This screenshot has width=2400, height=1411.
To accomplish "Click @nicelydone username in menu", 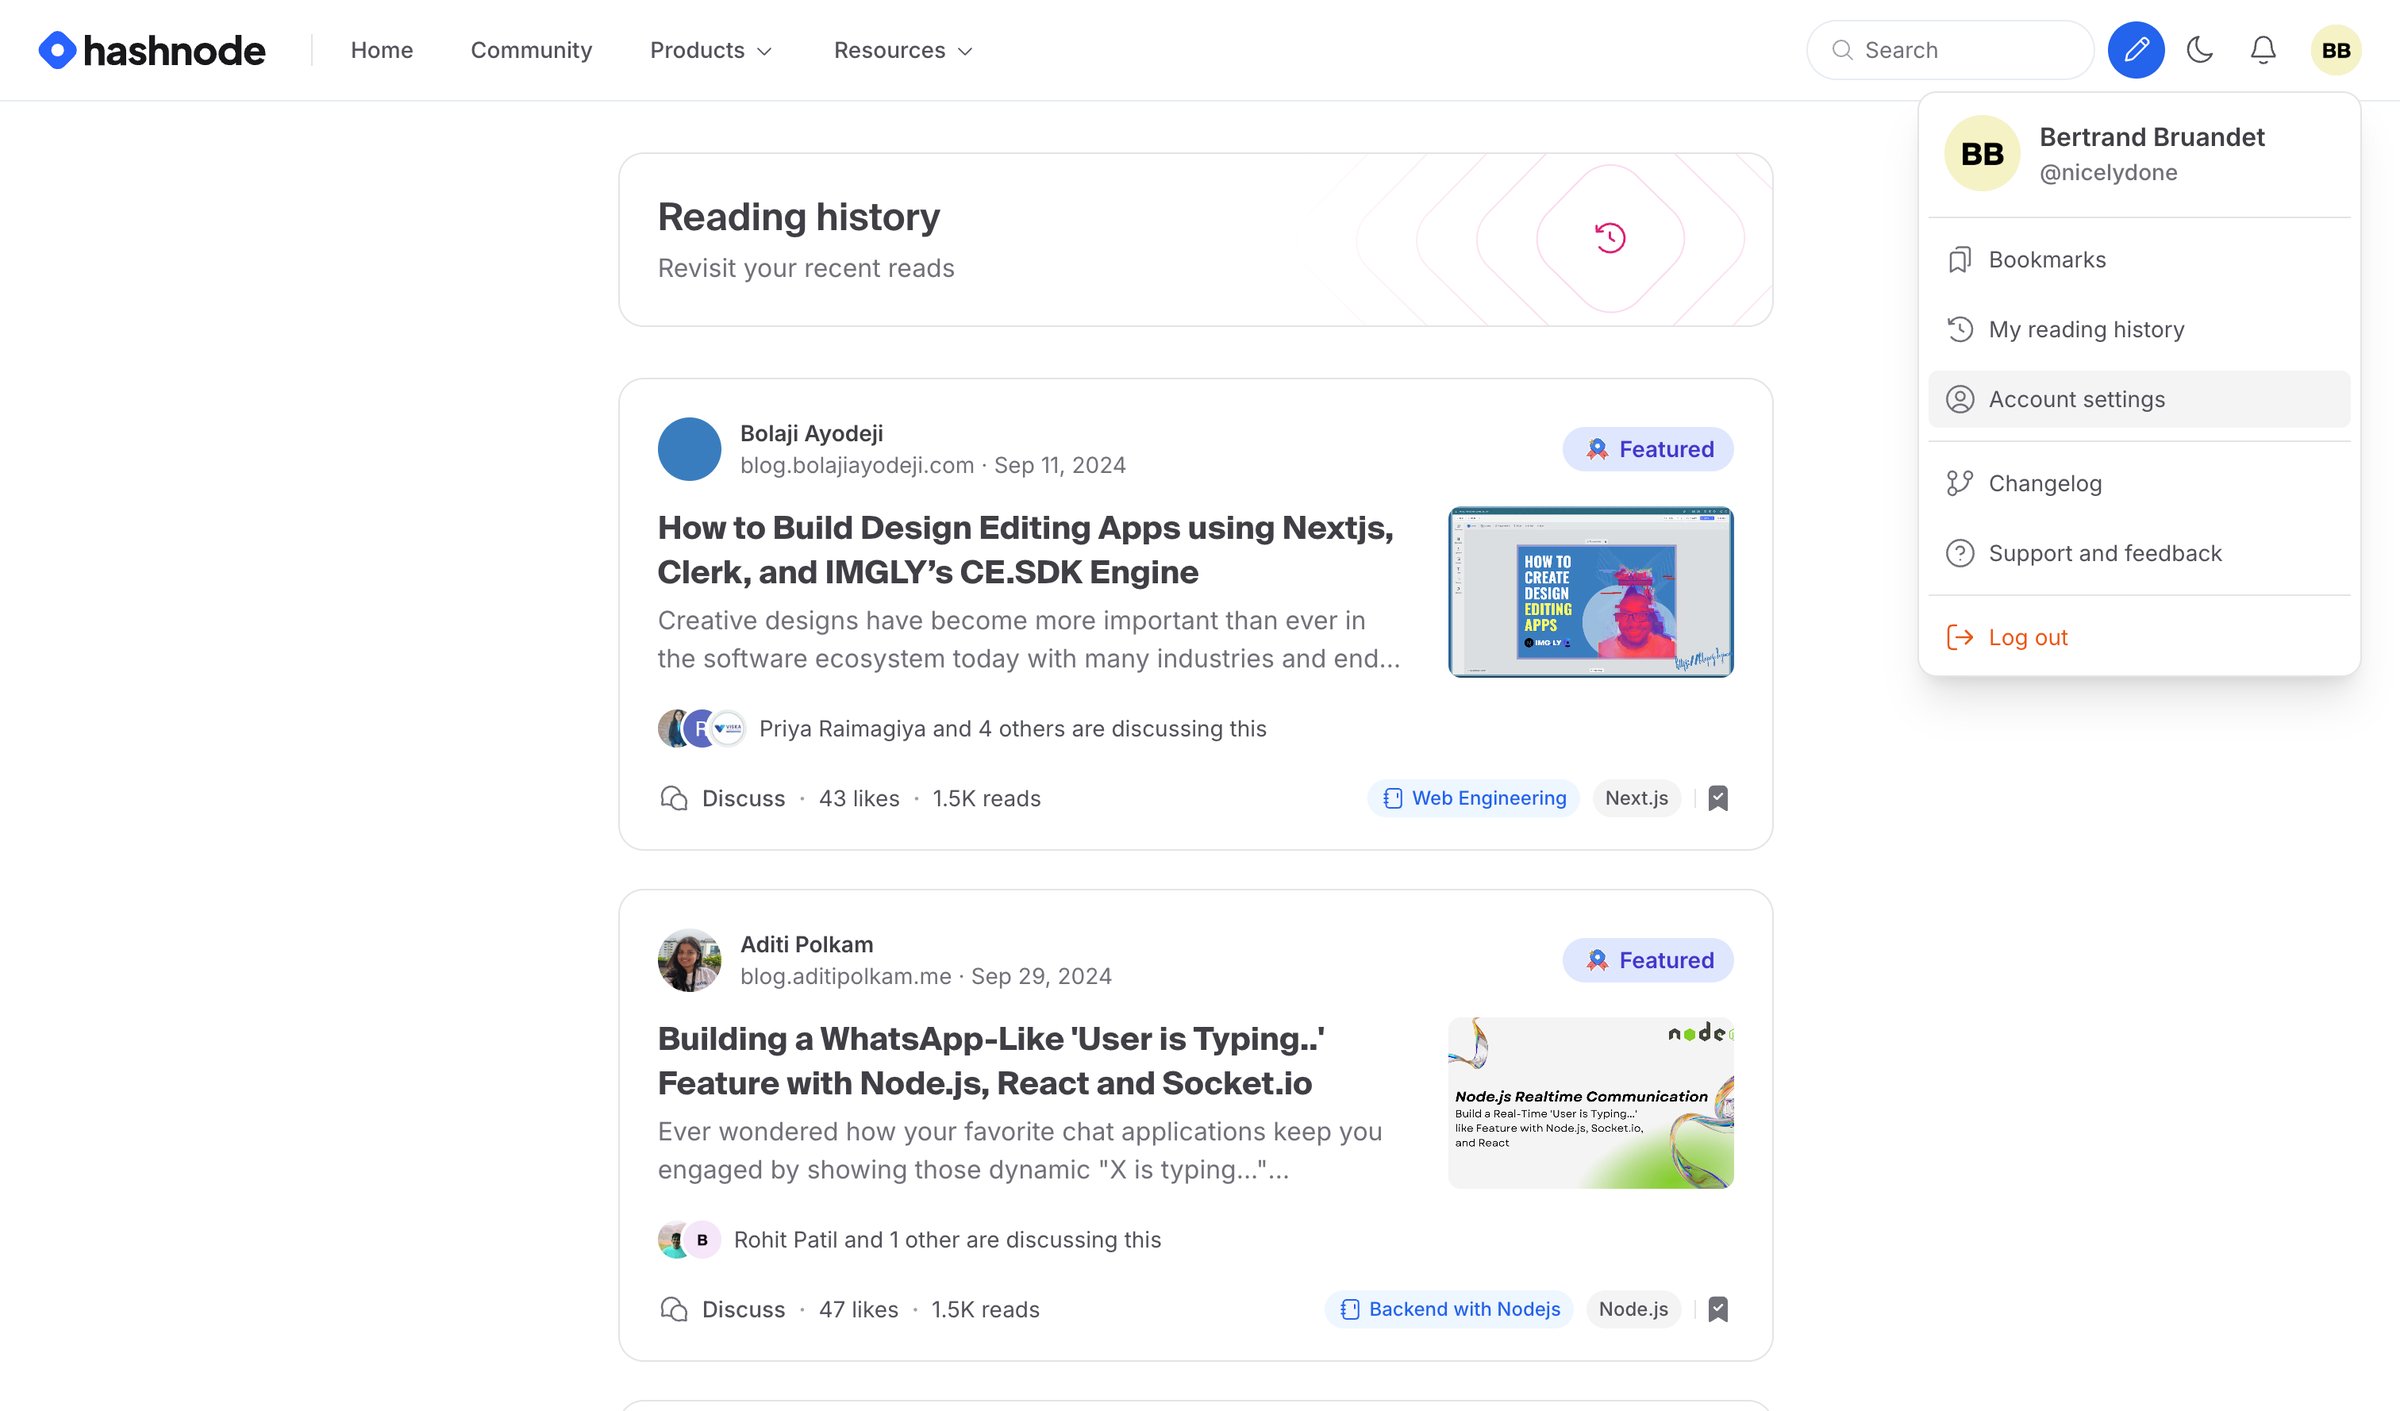I will 2108,173.
